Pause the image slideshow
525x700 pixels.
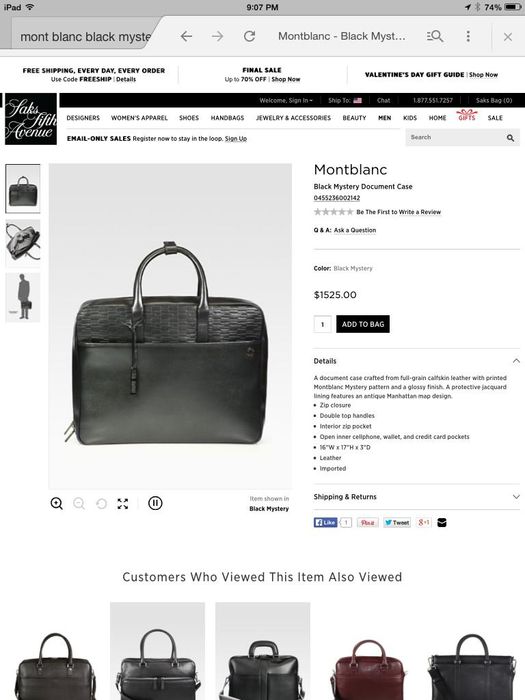pyautogui.click(x=155, y=503)
